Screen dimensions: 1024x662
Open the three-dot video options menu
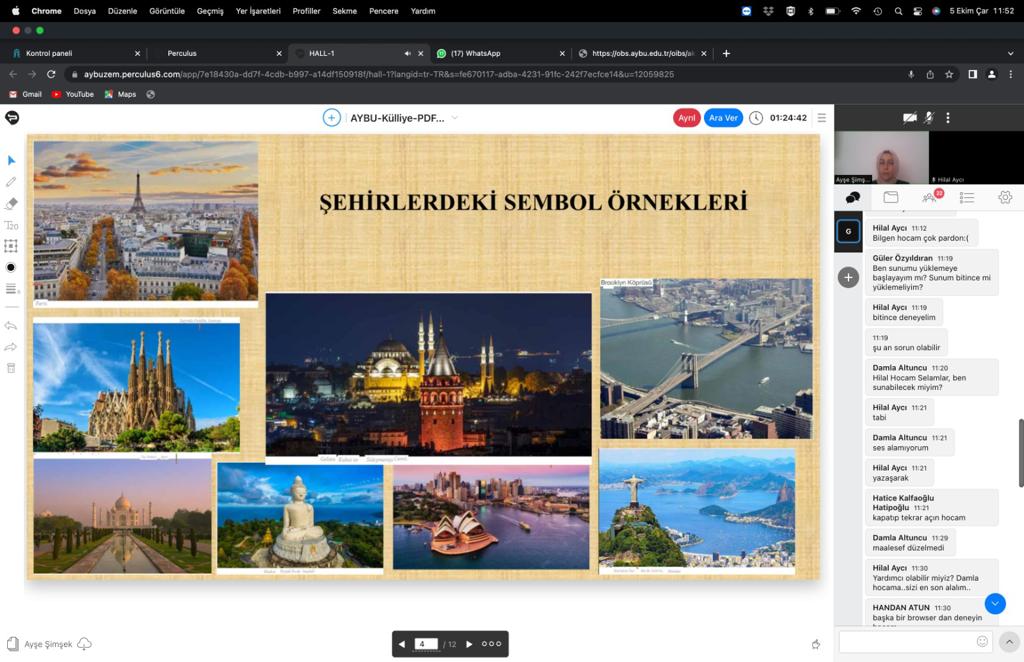tap(948, 118)
